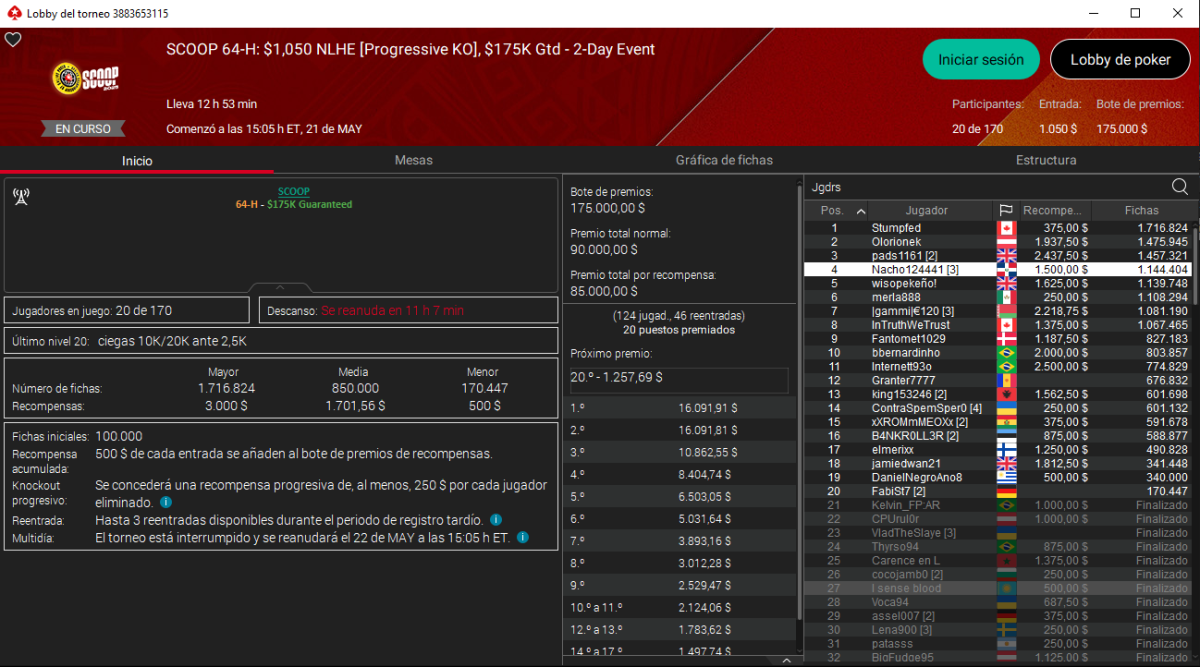The height and width of the screenshot is (667, 1200).
Task: Click the flag in elmerixx's row
Action: pos(1006,450)
